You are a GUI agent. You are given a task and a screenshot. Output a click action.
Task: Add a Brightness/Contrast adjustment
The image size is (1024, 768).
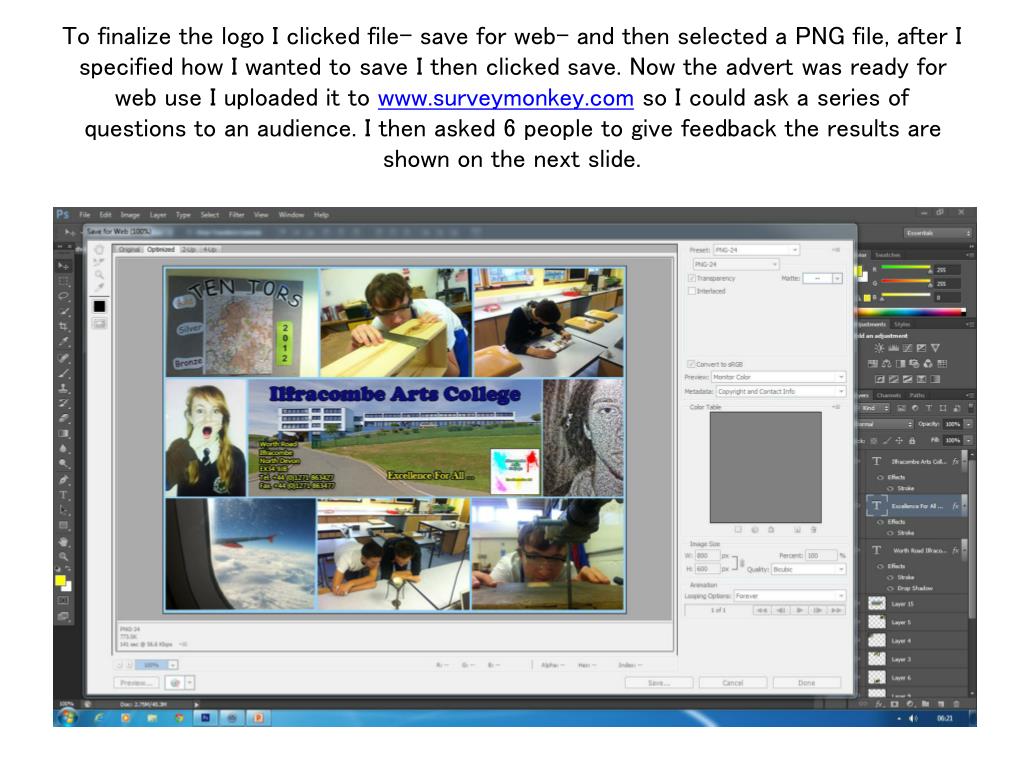879,348
